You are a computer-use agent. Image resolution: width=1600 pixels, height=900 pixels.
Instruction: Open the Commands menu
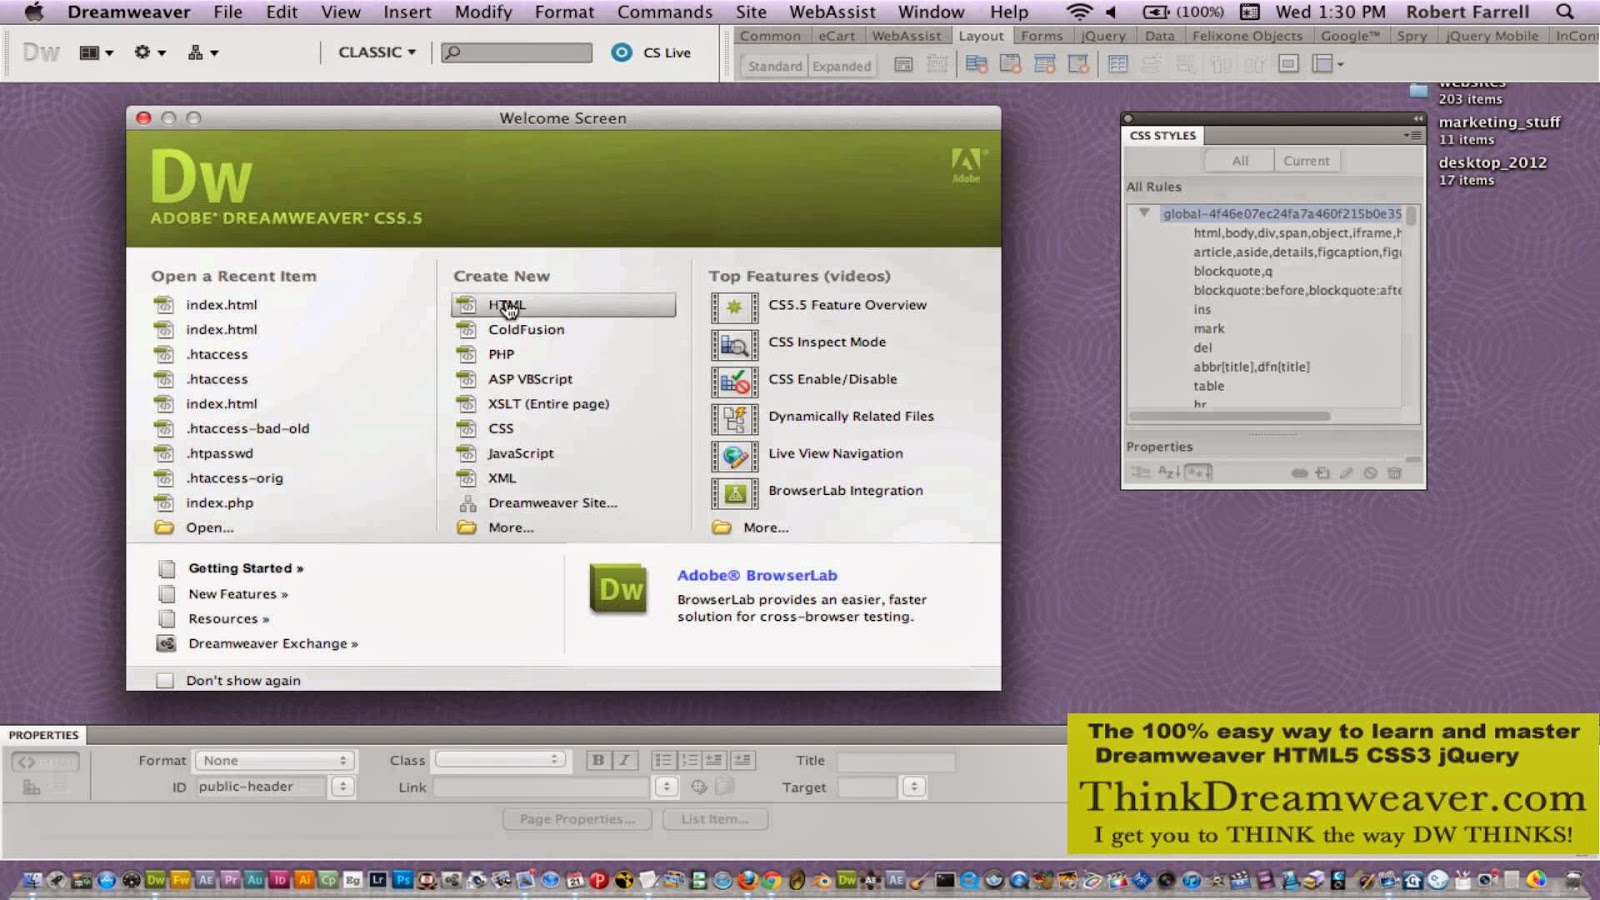[664, 12]
